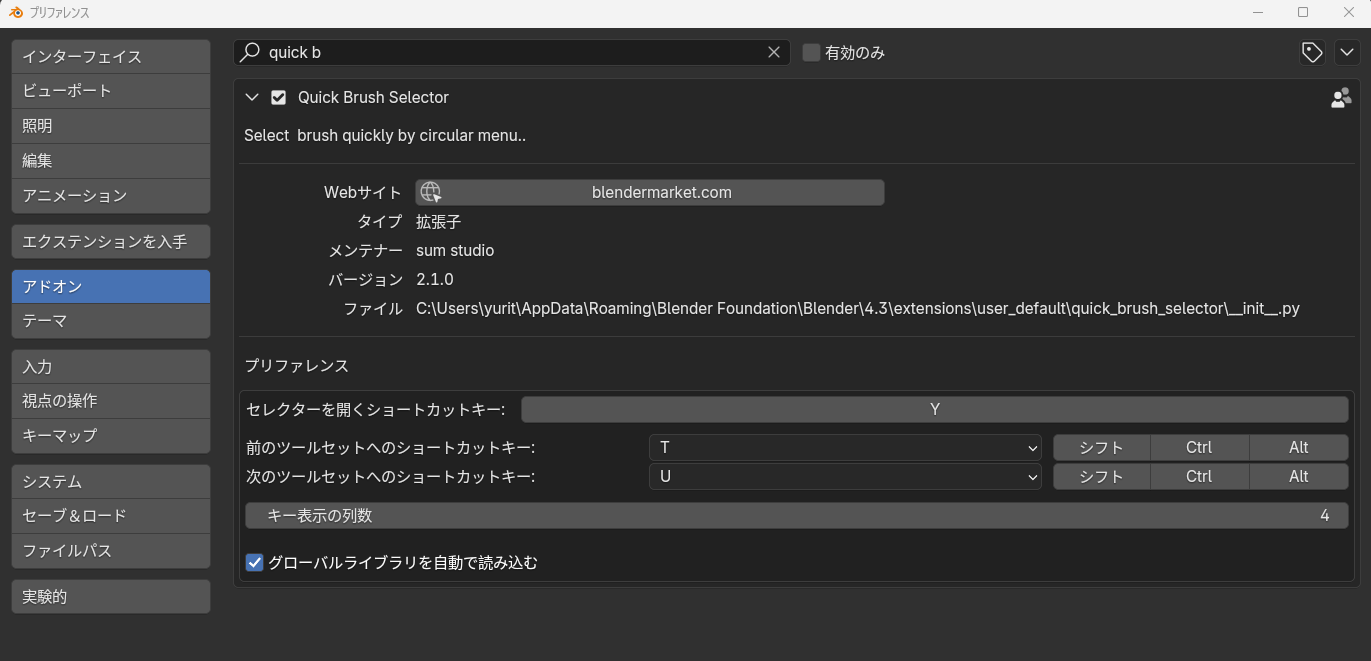Select the アドオン section
1371x661 pixels.
click(111, 286)
